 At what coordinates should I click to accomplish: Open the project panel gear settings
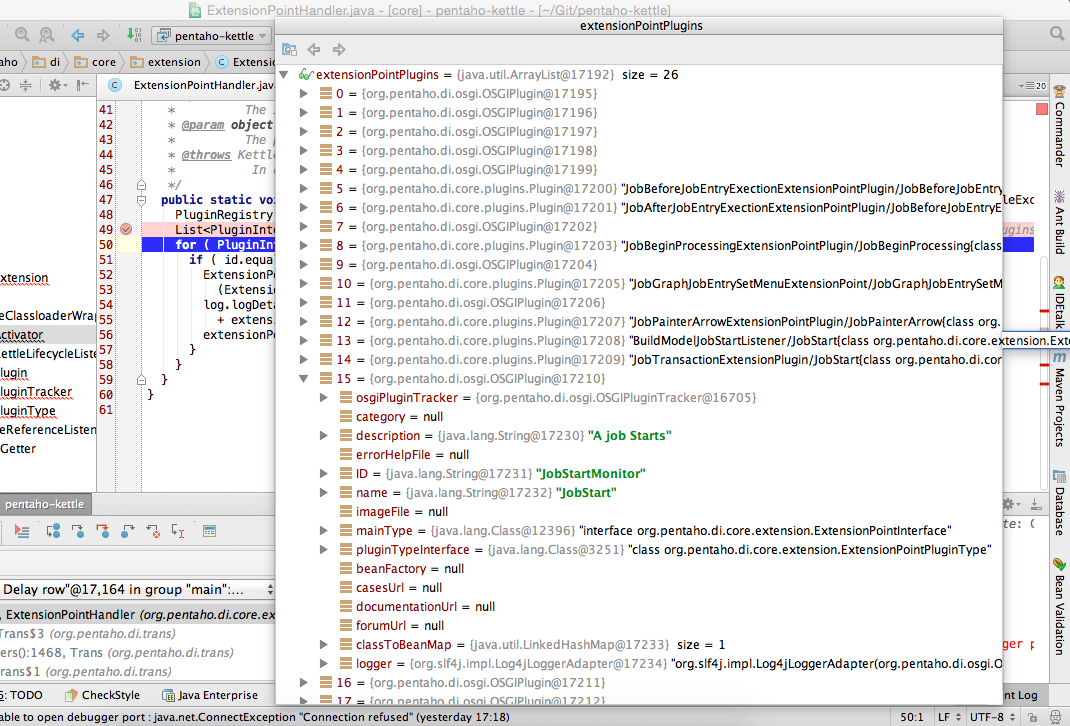55,85
